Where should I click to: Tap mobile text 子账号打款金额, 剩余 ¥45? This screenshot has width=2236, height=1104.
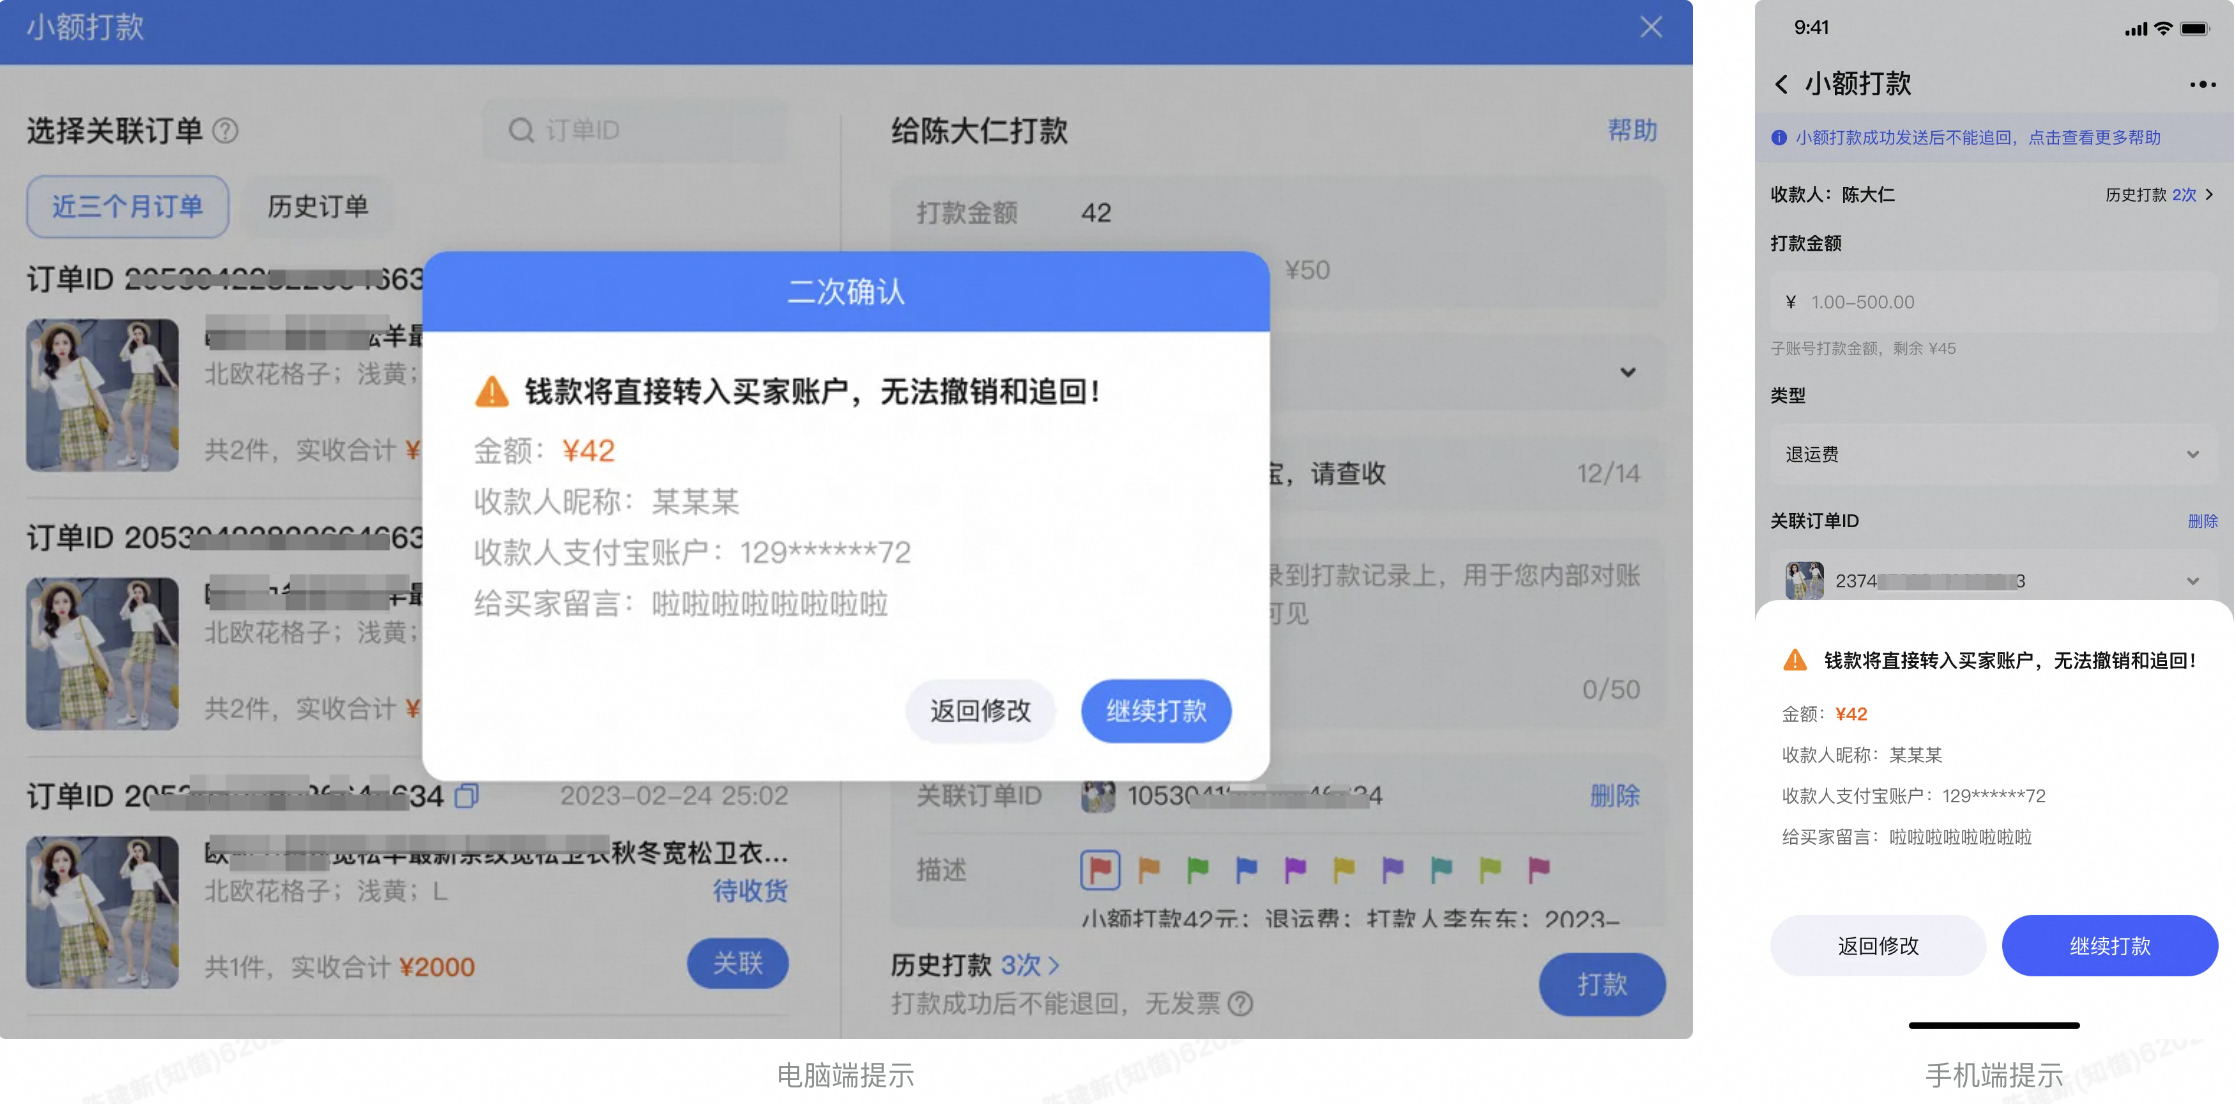click(1863, 348)
